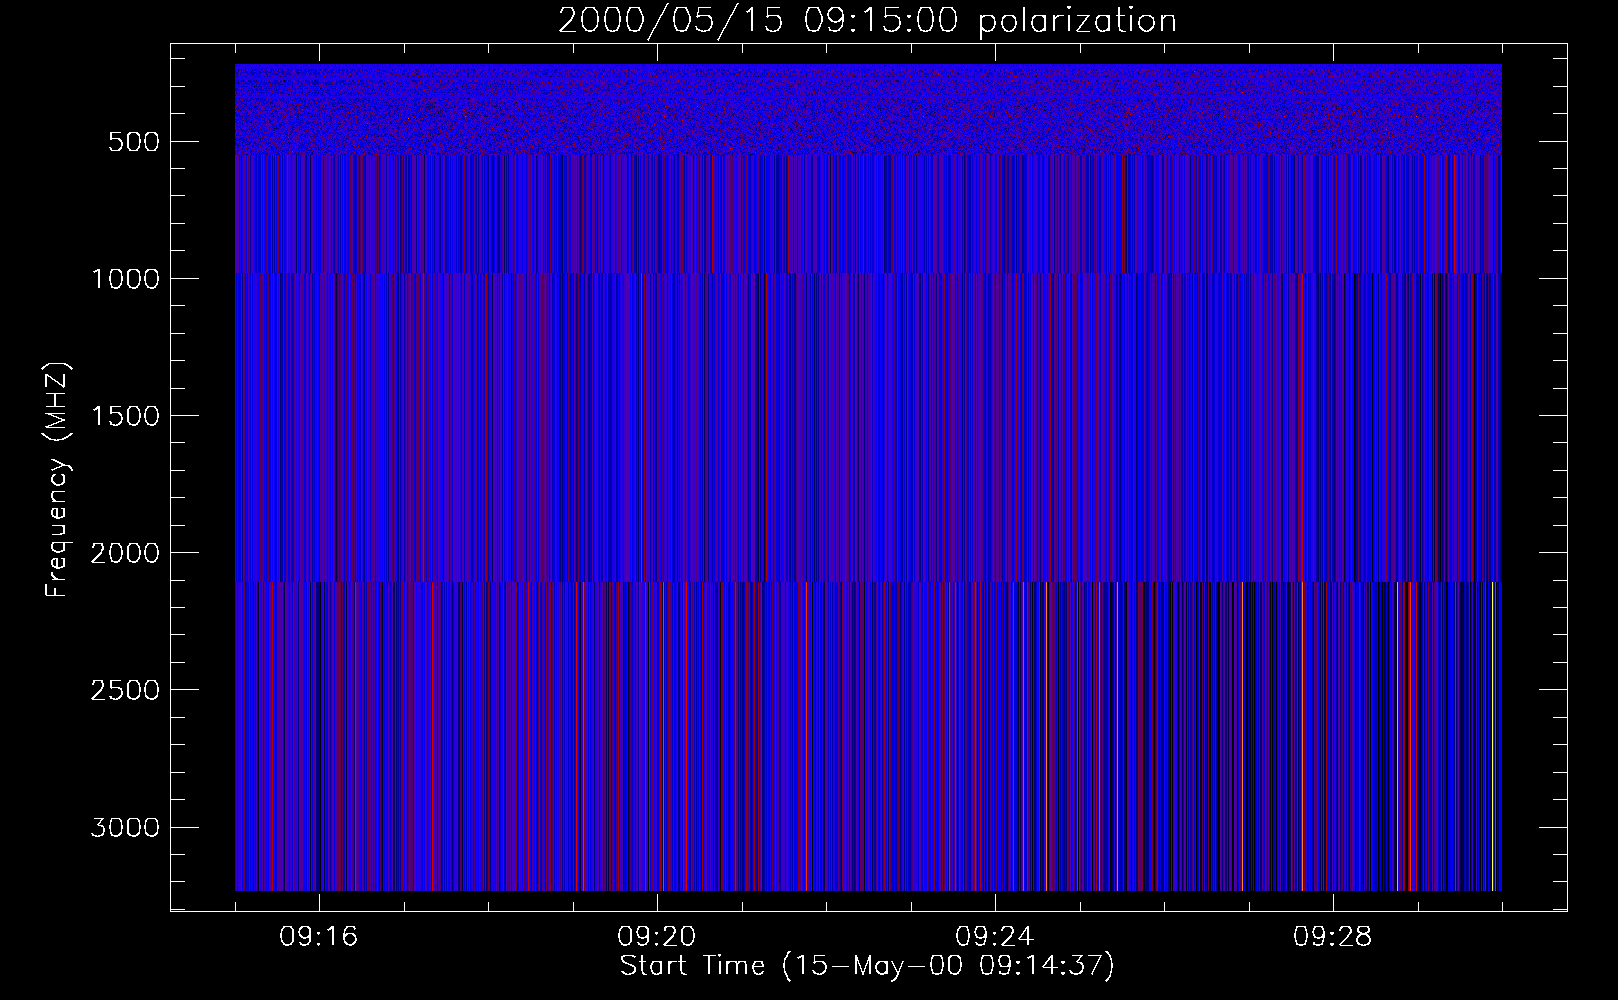Click the 09:24 time tick label
Viewport: 1618px width, 1000px height.
[x=995, y=938]
